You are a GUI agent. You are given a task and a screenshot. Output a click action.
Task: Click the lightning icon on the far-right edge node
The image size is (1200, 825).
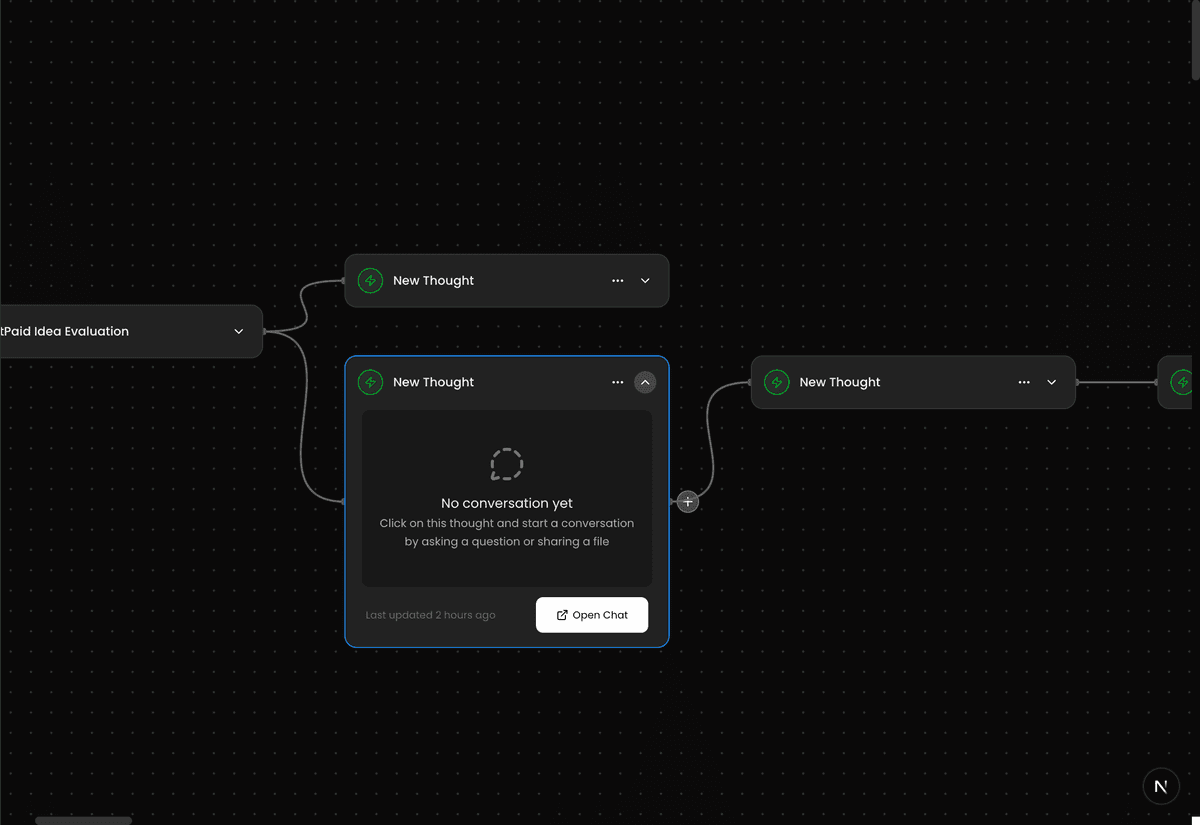[1183, 382]
